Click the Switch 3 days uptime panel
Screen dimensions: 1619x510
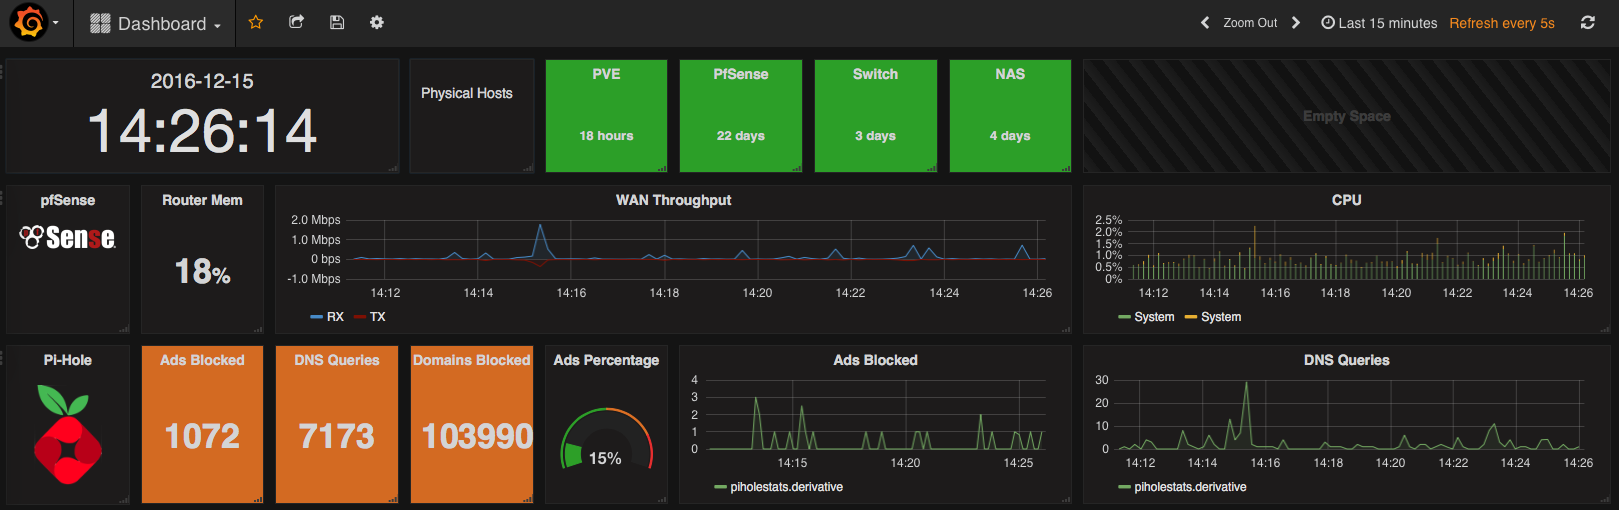coord(876,116)
